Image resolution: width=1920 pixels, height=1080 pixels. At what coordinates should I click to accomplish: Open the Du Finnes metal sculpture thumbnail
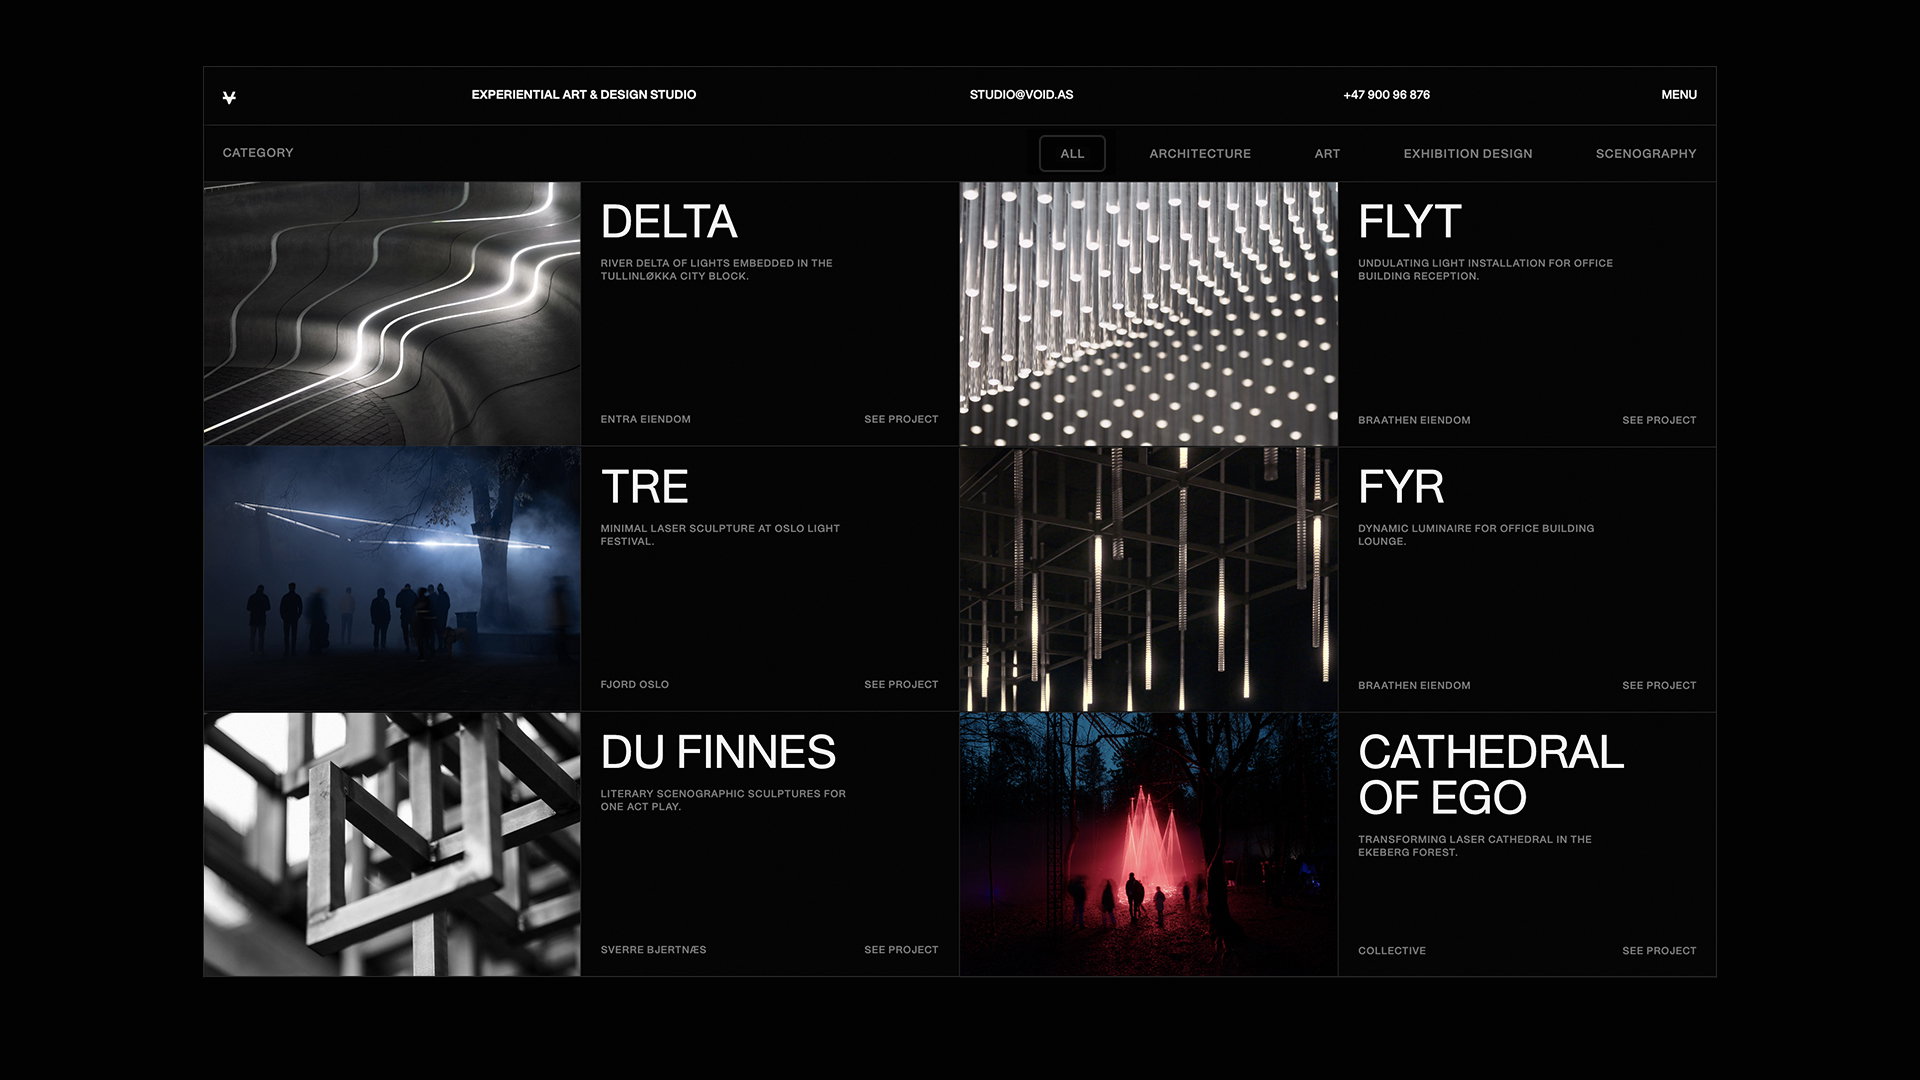click(x=392, y=844)
